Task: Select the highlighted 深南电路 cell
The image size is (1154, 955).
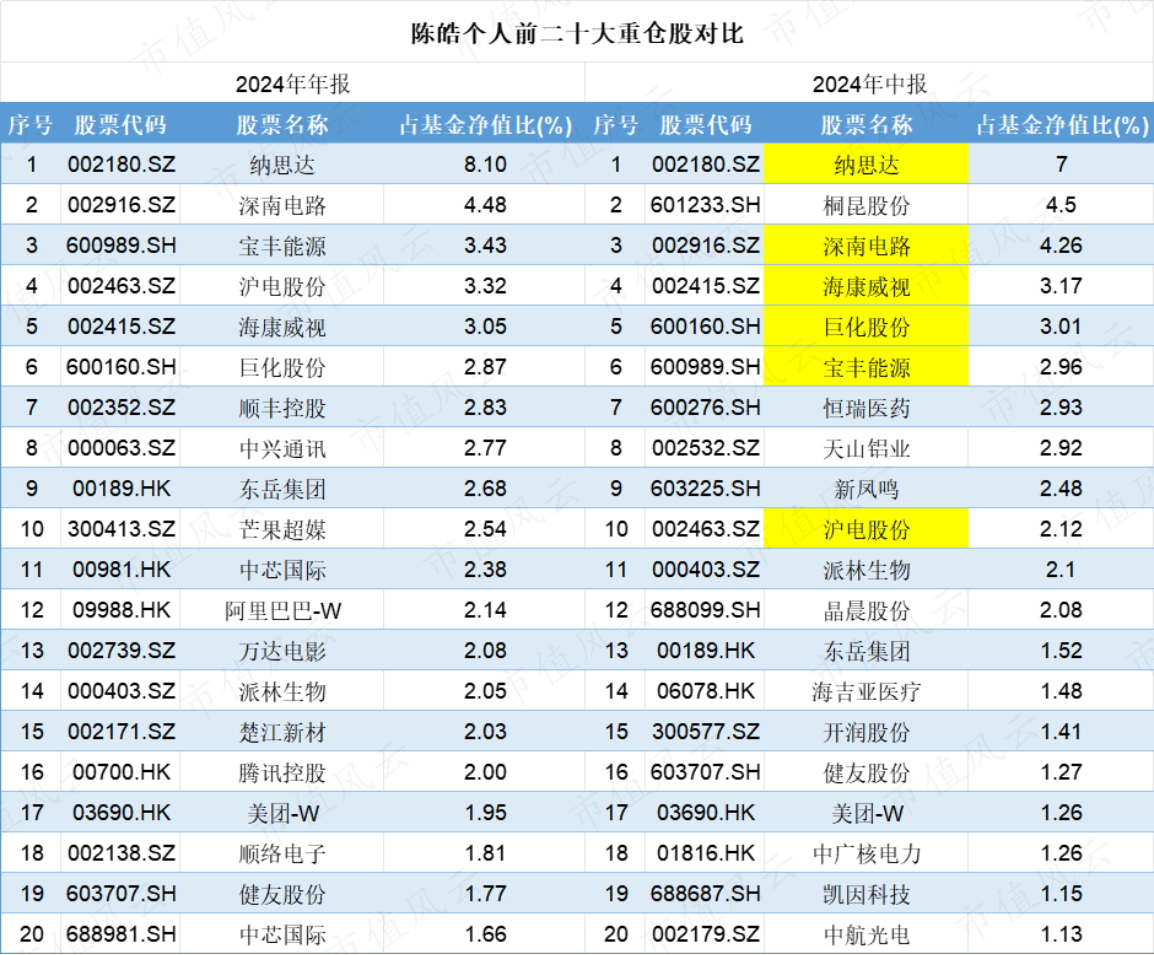Action: [866, 245]
